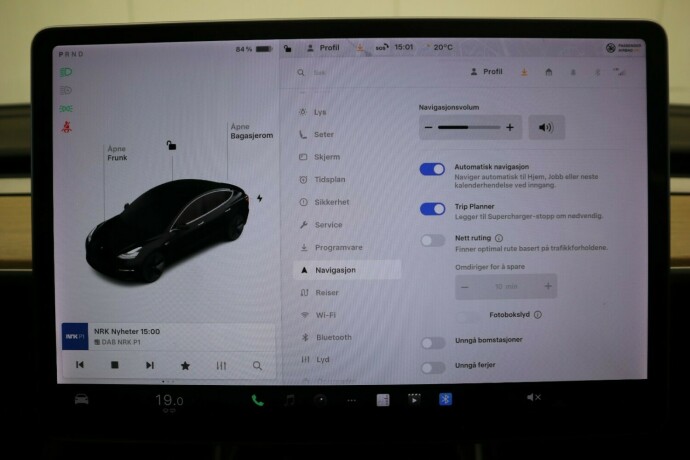Open the phone app on bottom bar

point(257,400)
